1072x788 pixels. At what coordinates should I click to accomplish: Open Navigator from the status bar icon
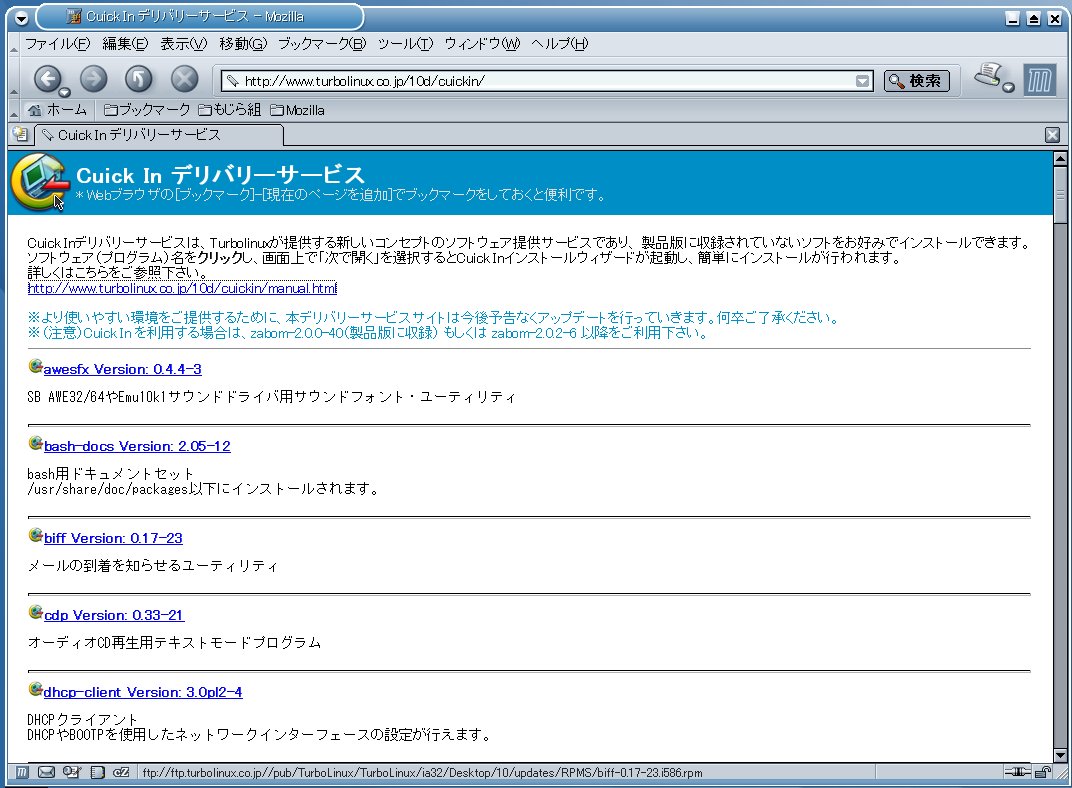pos(22,772)
